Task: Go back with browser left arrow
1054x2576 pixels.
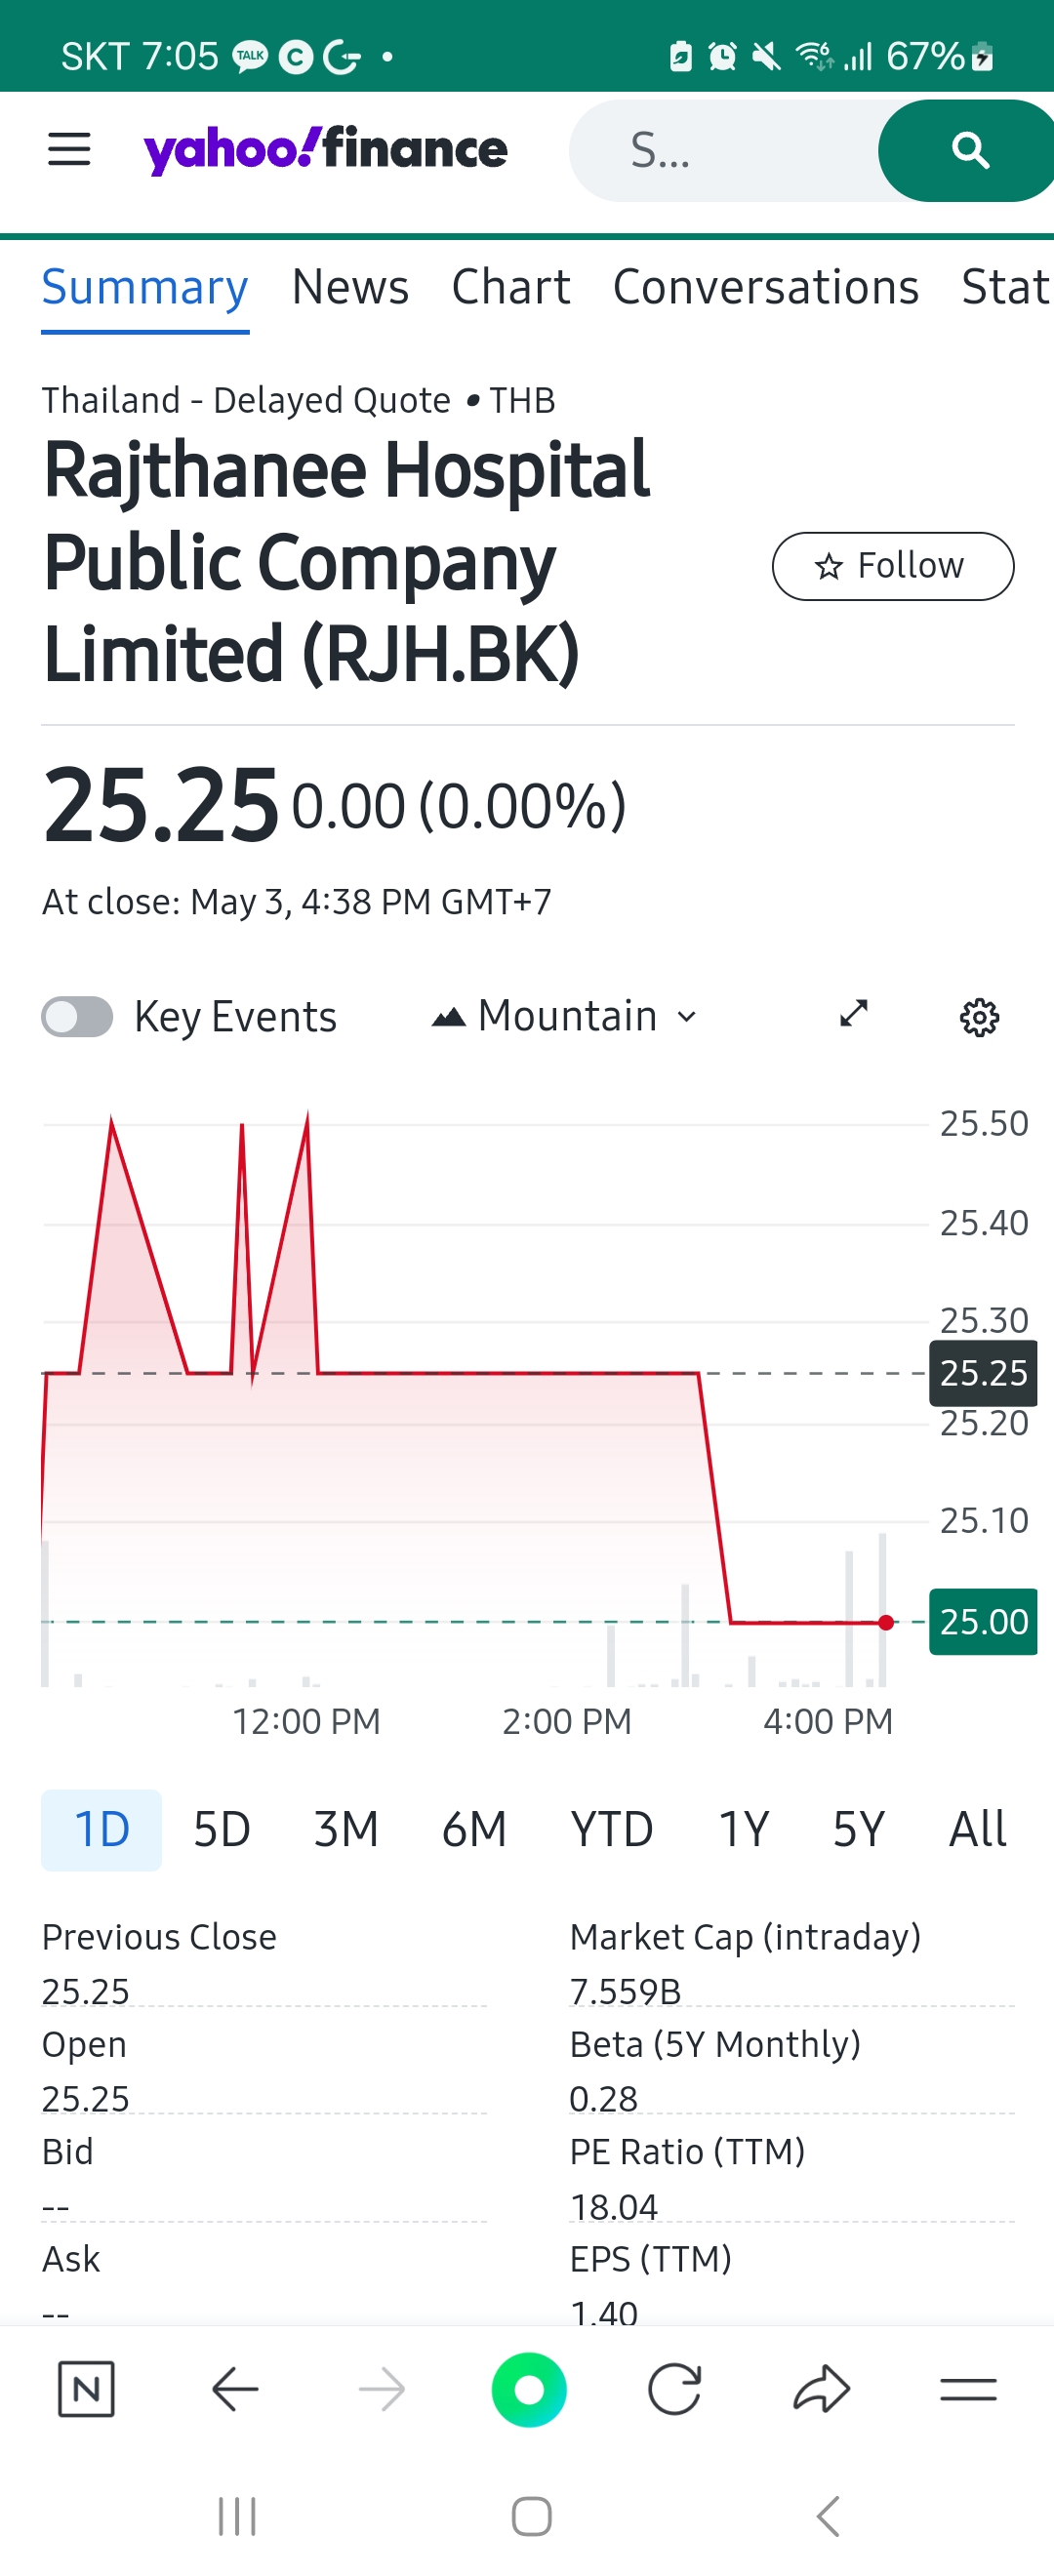Action: point(236,2390)
